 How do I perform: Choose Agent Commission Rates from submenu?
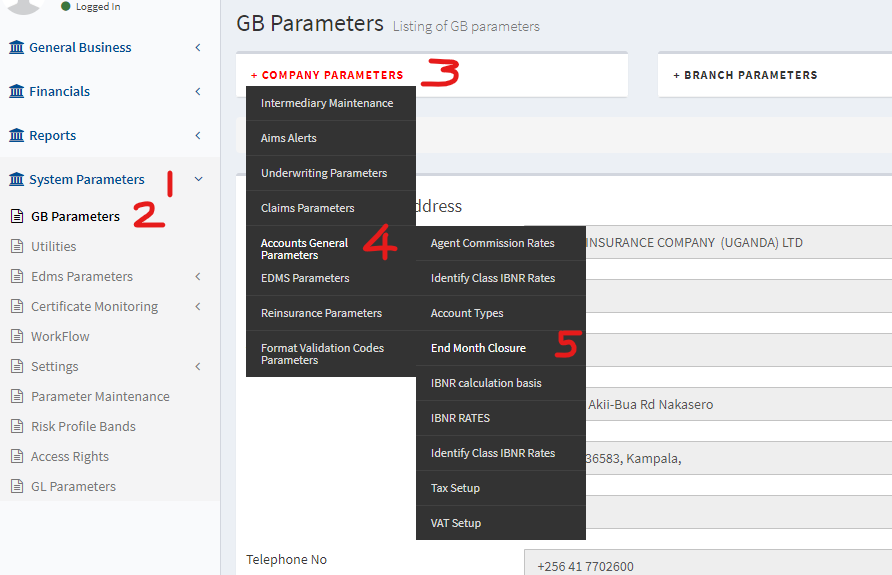point(492,243)
